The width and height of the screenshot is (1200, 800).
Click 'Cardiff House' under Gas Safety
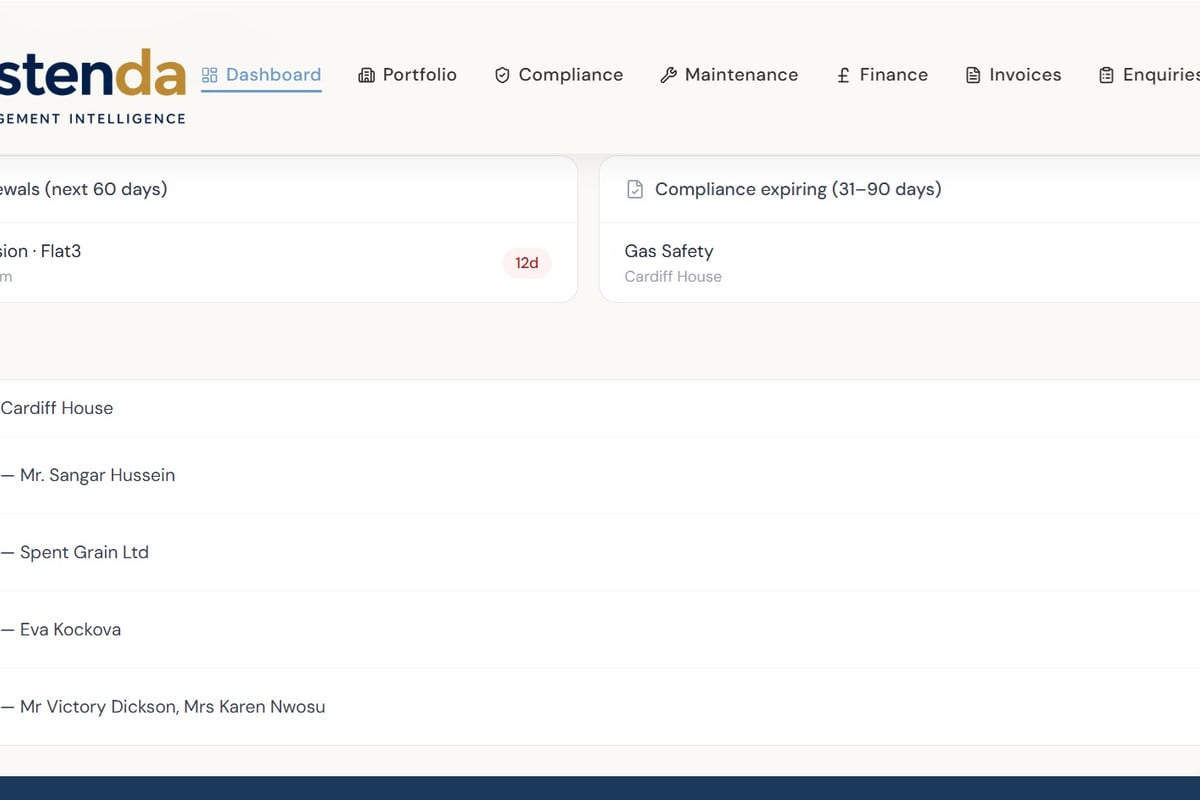tap(673, 277)
